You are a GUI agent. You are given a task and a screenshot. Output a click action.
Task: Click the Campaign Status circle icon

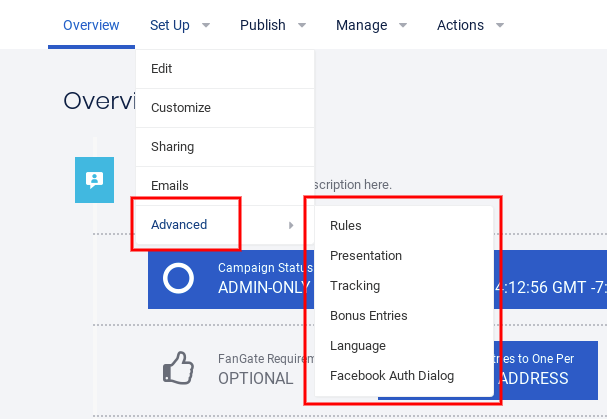pyautogui.click(x=178, y=278)
